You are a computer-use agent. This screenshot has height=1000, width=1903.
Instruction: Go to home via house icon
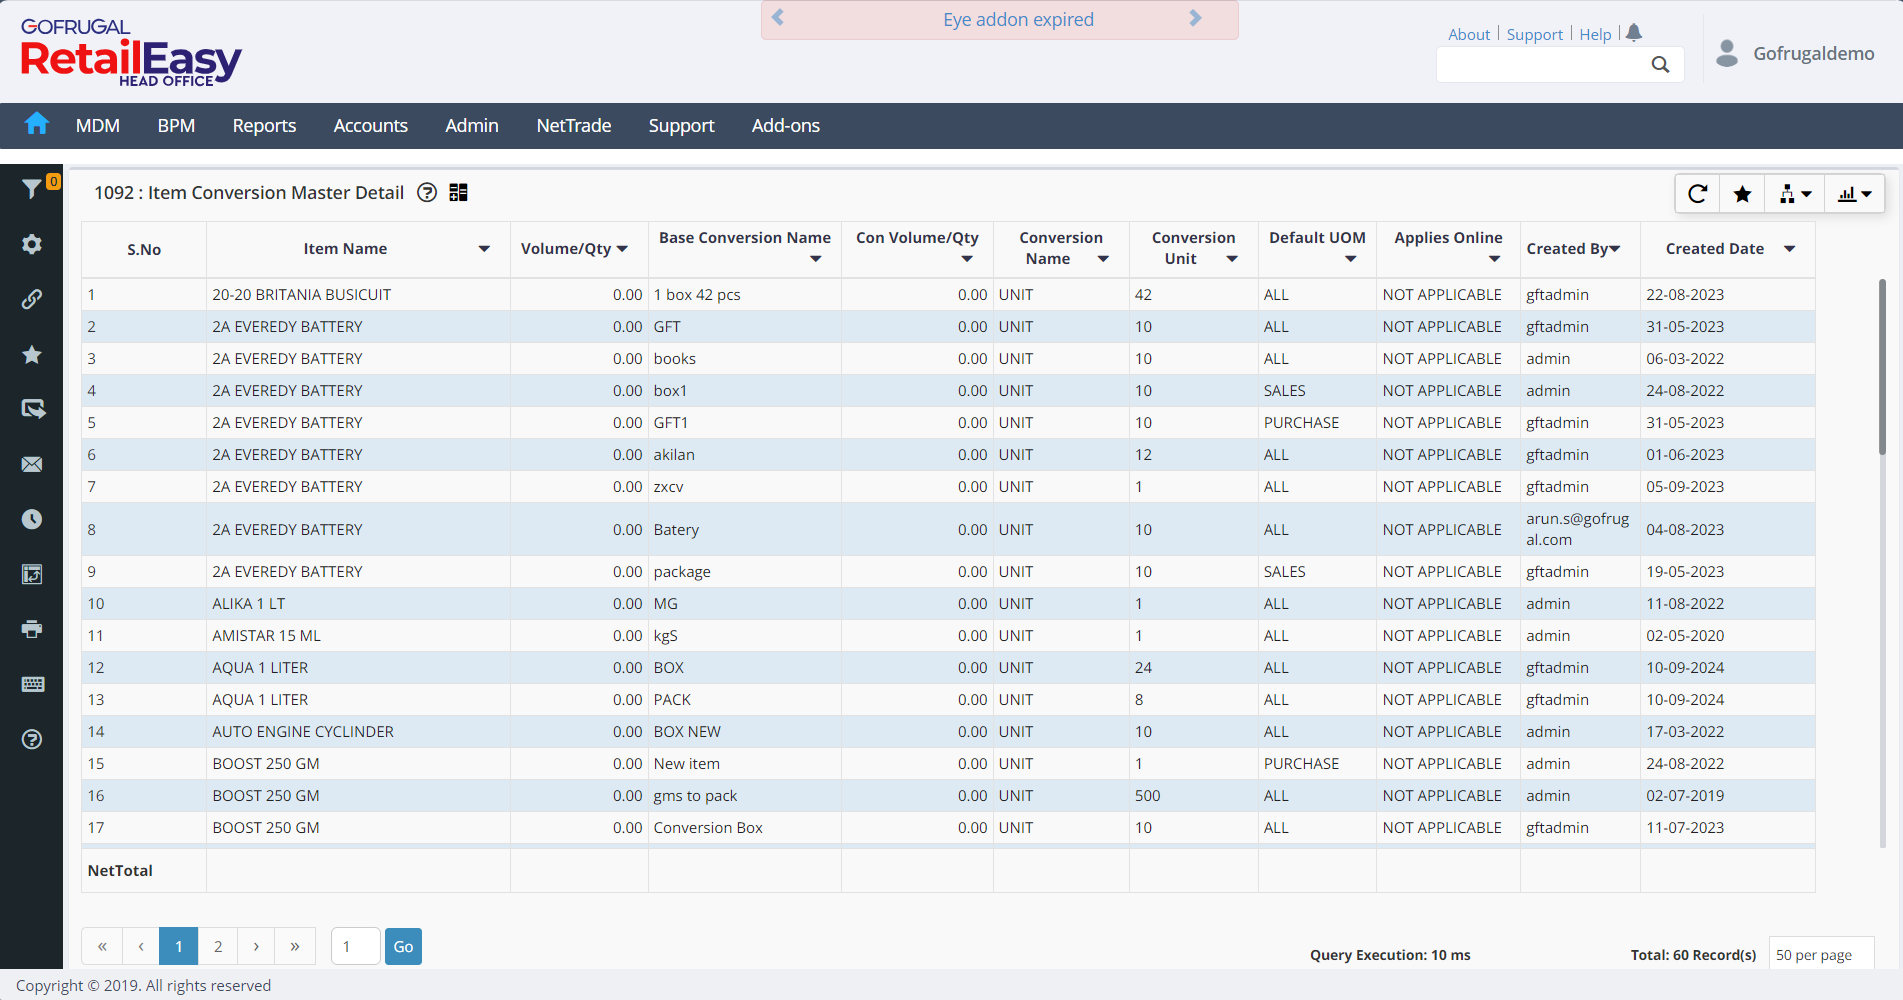(37, 124)
